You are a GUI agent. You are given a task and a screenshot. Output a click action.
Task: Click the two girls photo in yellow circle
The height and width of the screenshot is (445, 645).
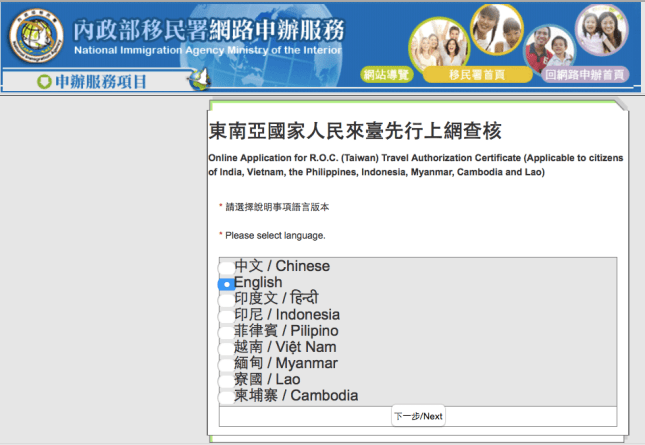(x=497, y=29)
